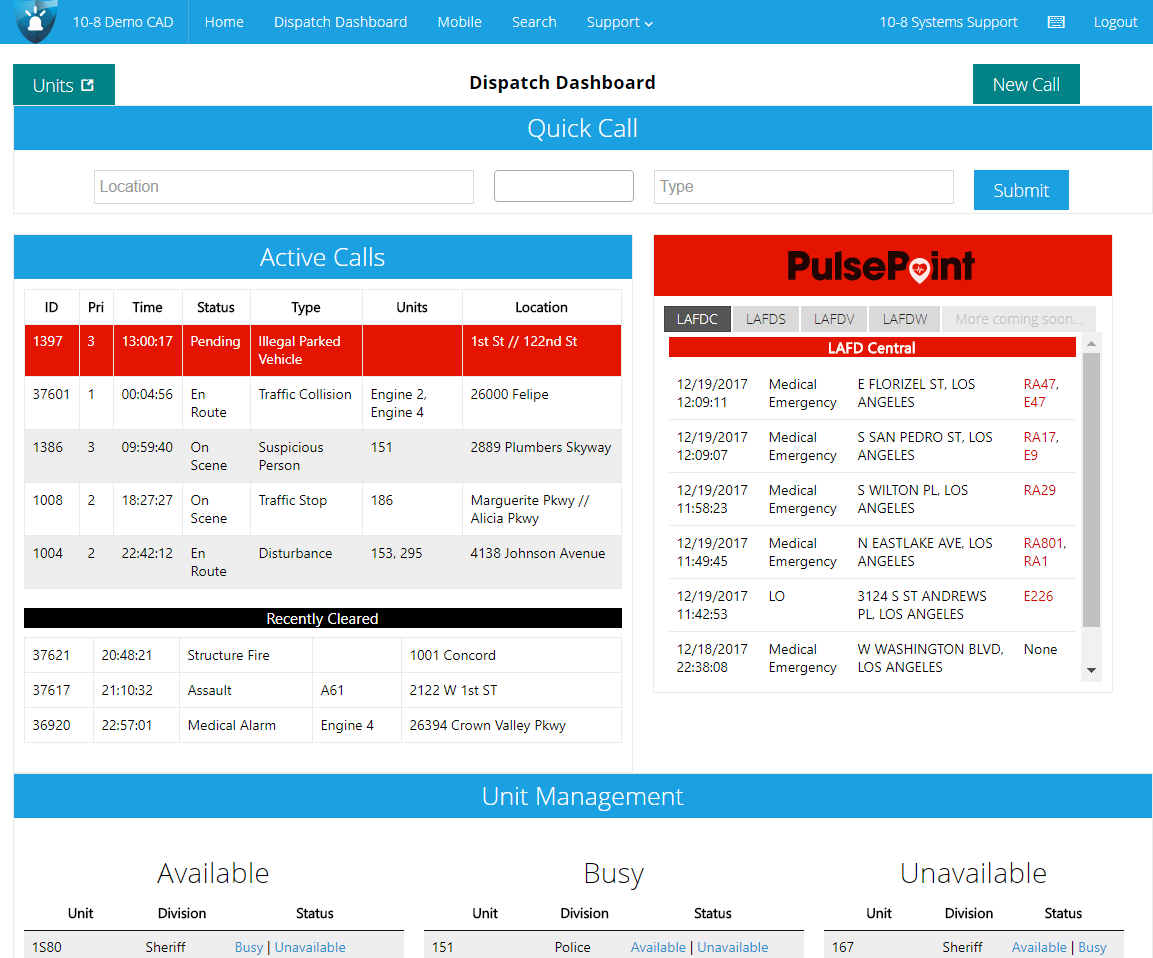This screenshot has height=958, width=1153.
Task: Select the LAFDV tab
Action: tap(834, 319)
